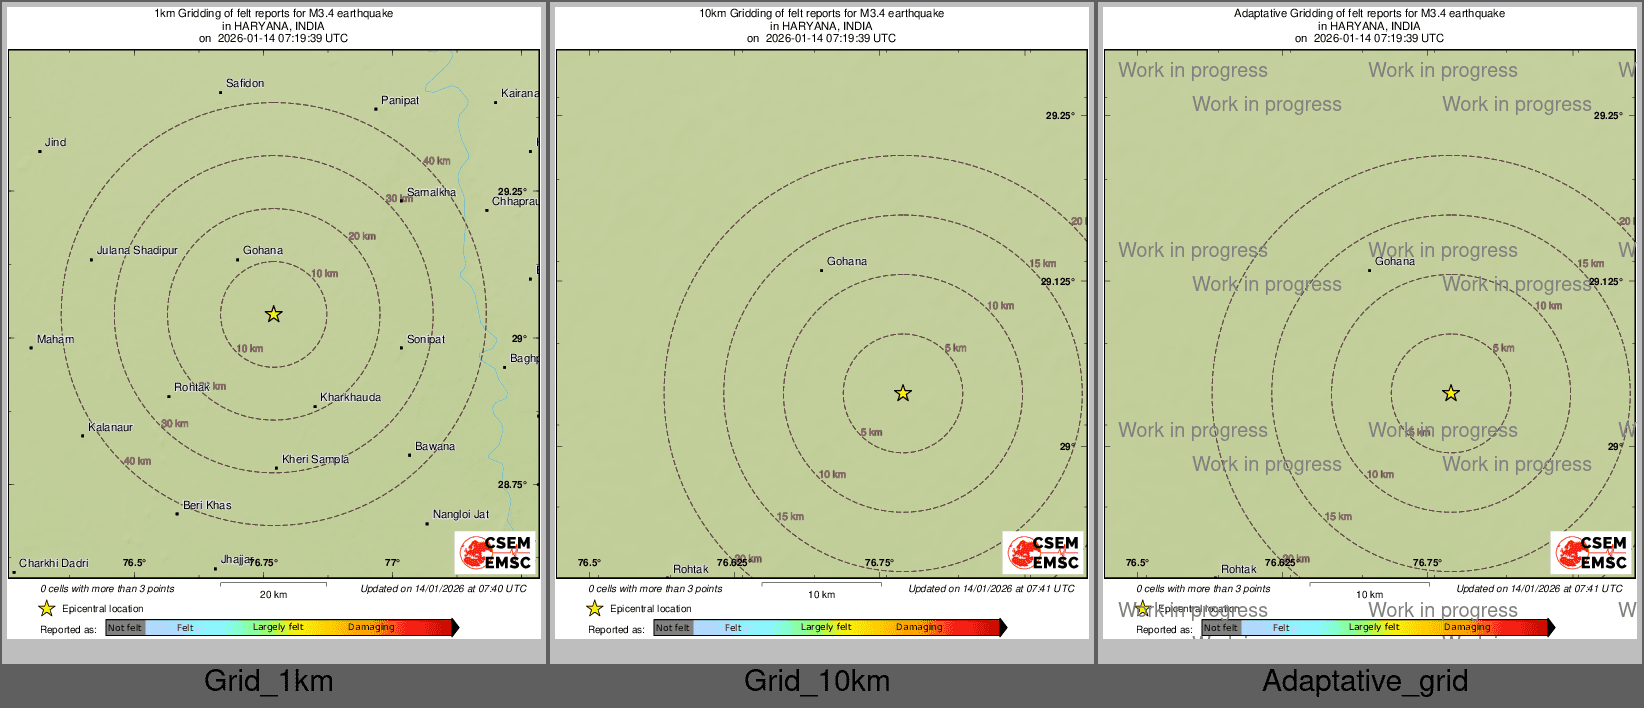Select the Grid_10km caption
This screenshot has width=1644, height=708.
coord(816,681)
